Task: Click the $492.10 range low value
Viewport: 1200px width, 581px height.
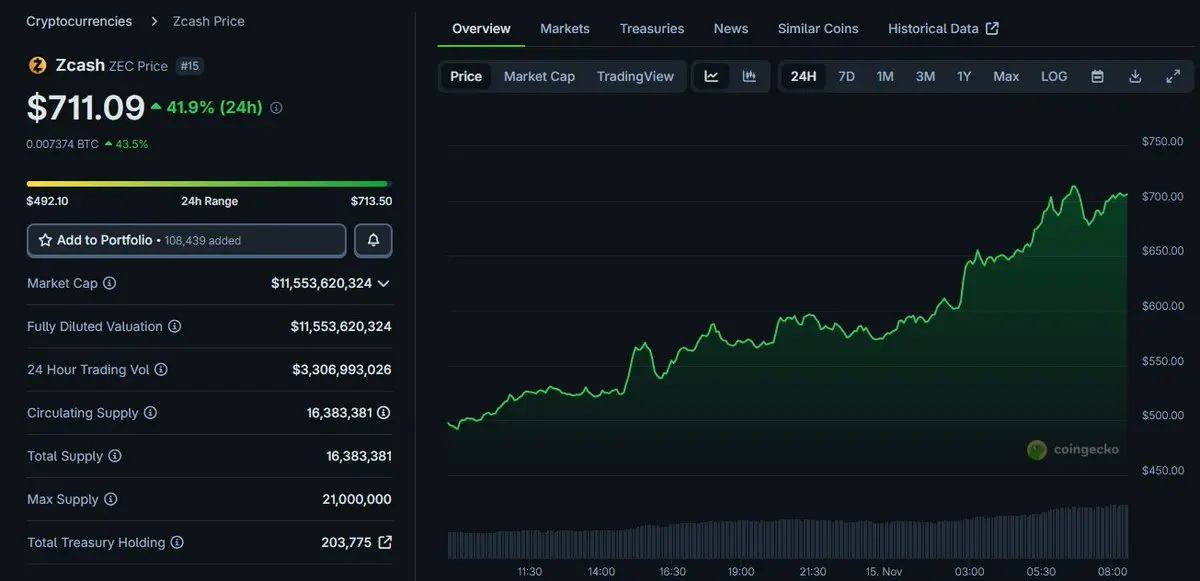Action: coord(47,201)
